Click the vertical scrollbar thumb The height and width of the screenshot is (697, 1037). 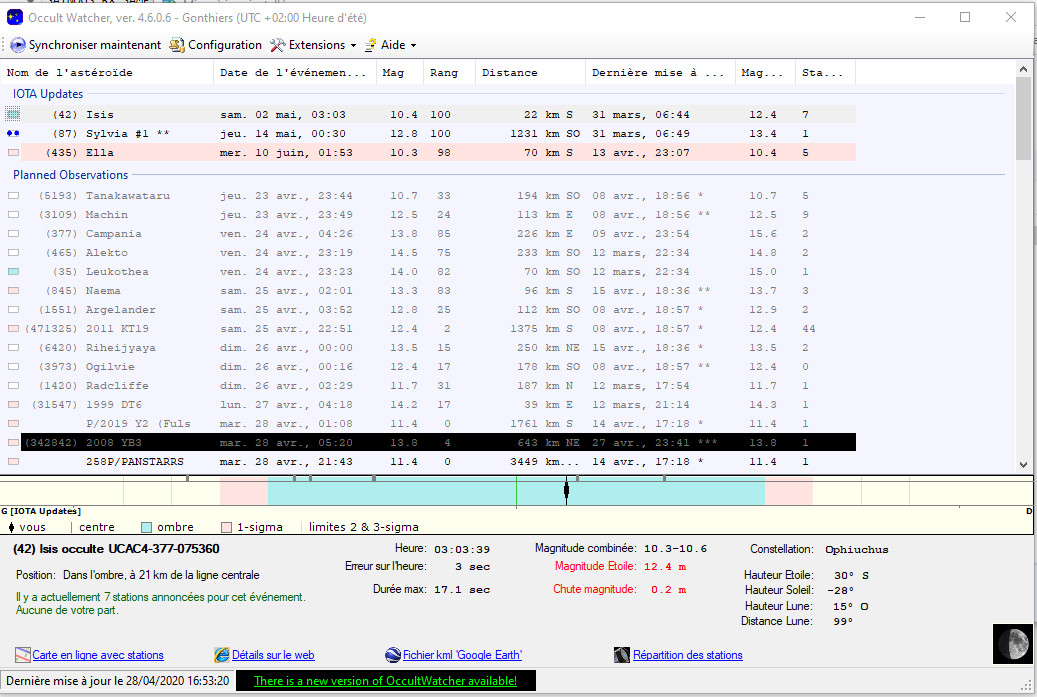pos(1023,118)
